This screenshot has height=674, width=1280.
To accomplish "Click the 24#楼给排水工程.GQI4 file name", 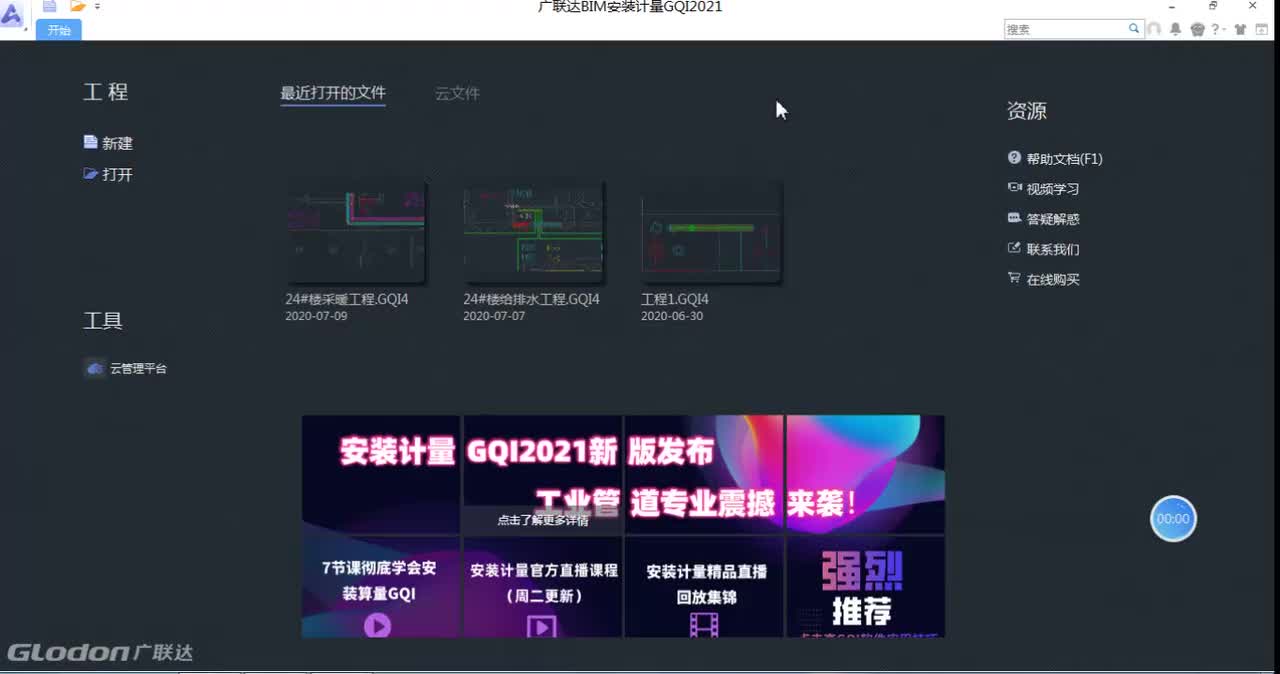I will [x=531, y=299].
